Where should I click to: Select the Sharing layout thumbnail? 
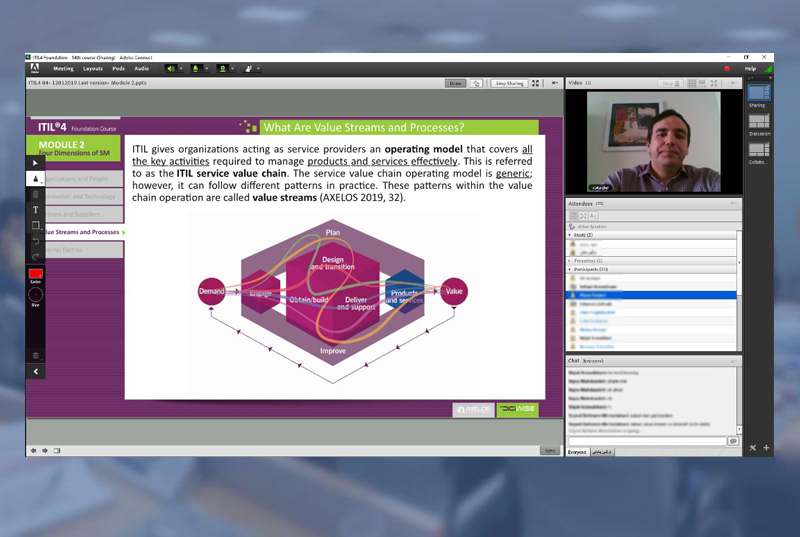point(759,92)
